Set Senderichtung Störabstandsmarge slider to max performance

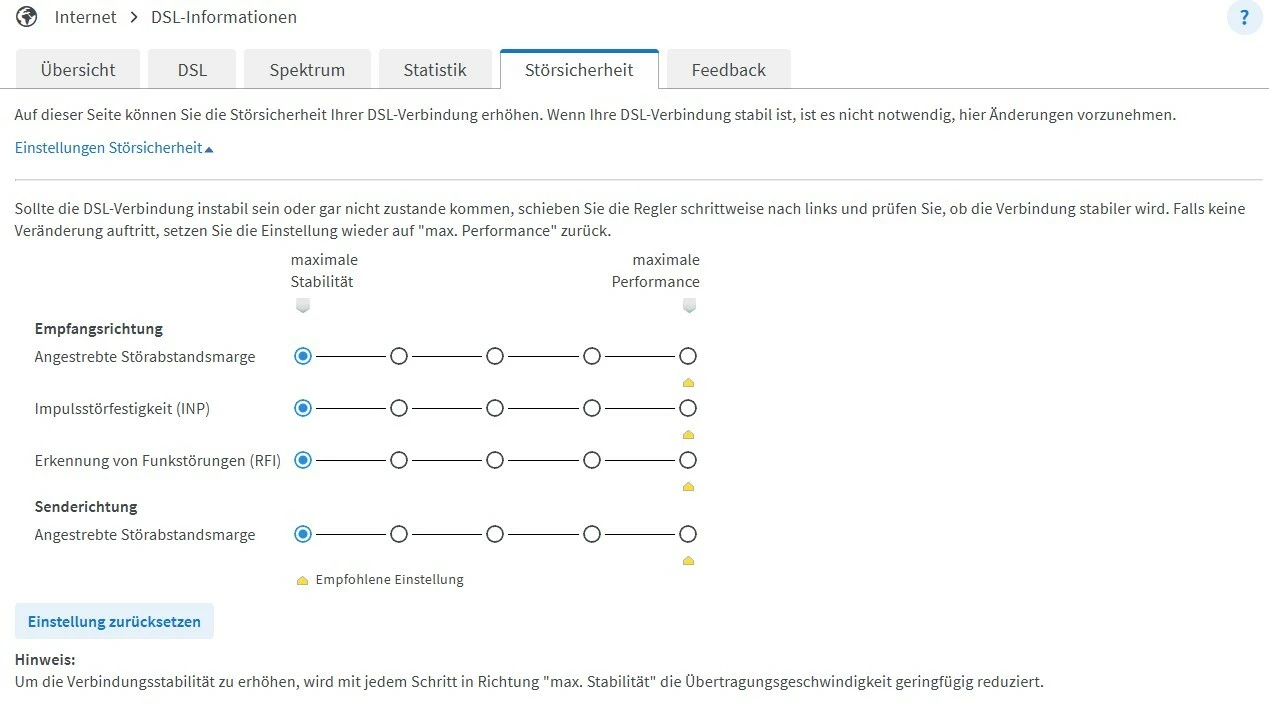click(x=688, y=534)
